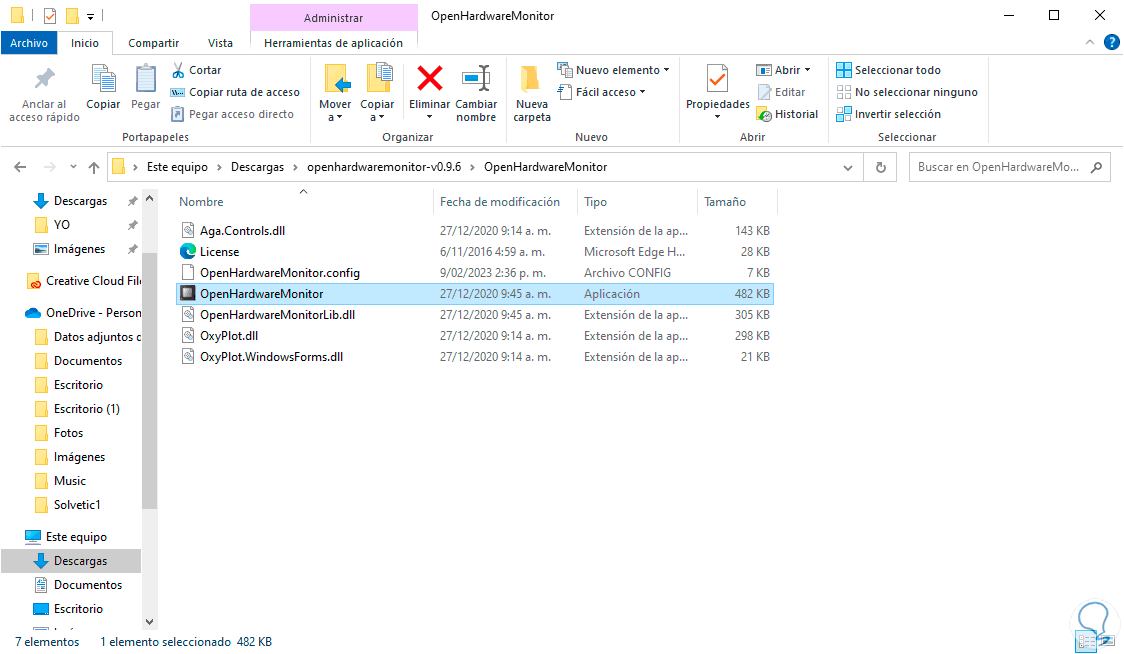Image resolution: width=1124 pixels, height=654 pixels.
Task: Go up one folder level arrow
Action: coord(94,167)
